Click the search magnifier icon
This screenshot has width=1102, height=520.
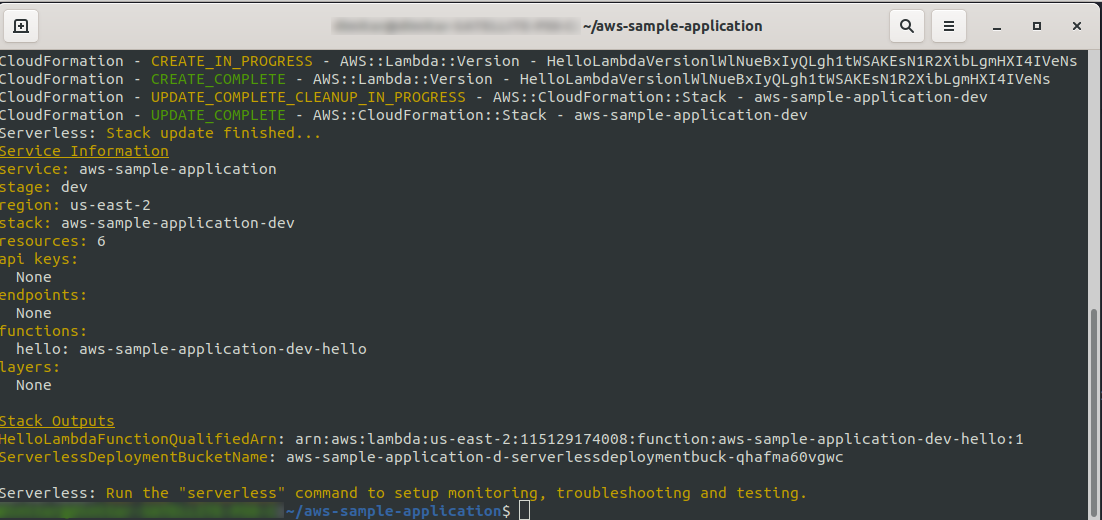(906, 26)
